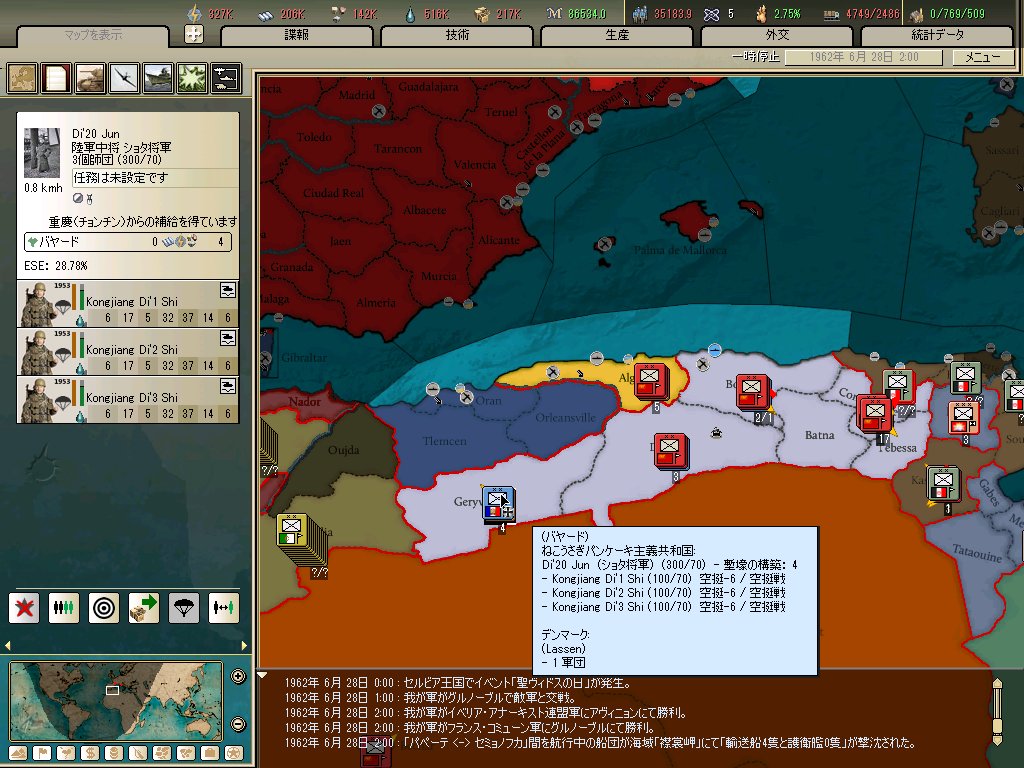Viewport: 1024px width, 768px height.
Task: Click the world minimap
Action: [116, 701]
